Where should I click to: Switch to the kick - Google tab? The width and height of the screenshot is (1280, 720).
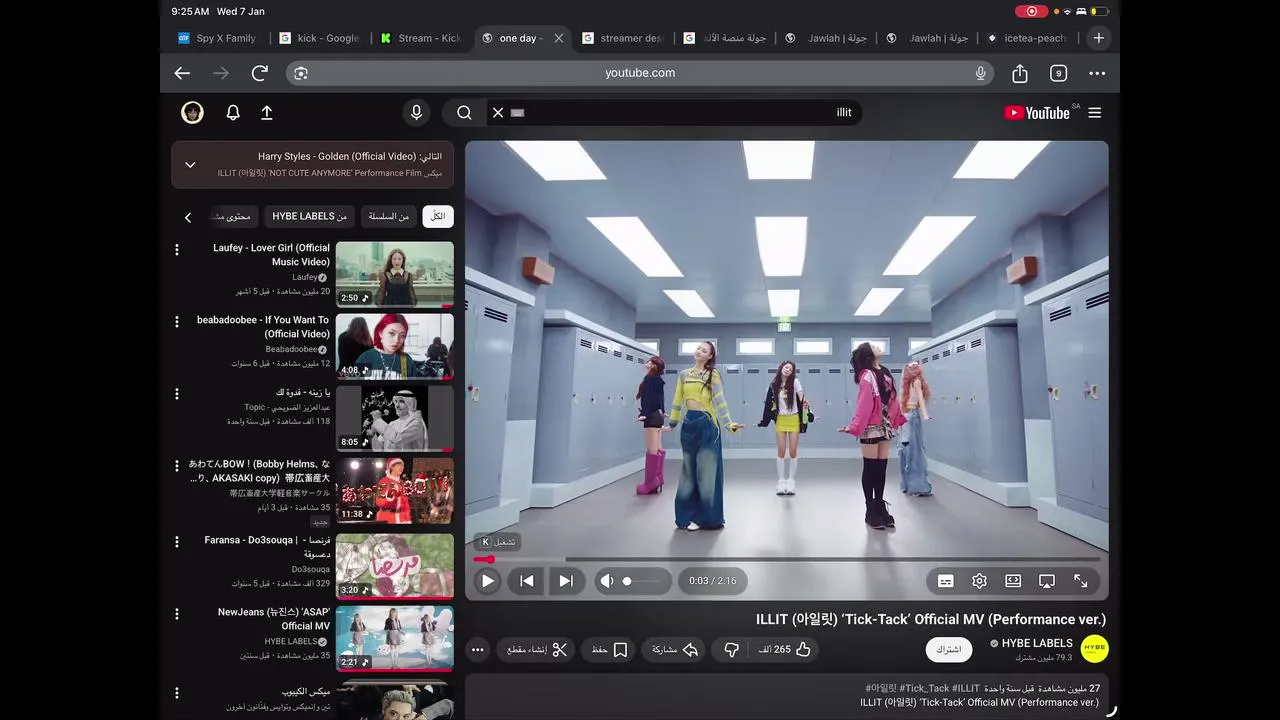pos(319,38)
